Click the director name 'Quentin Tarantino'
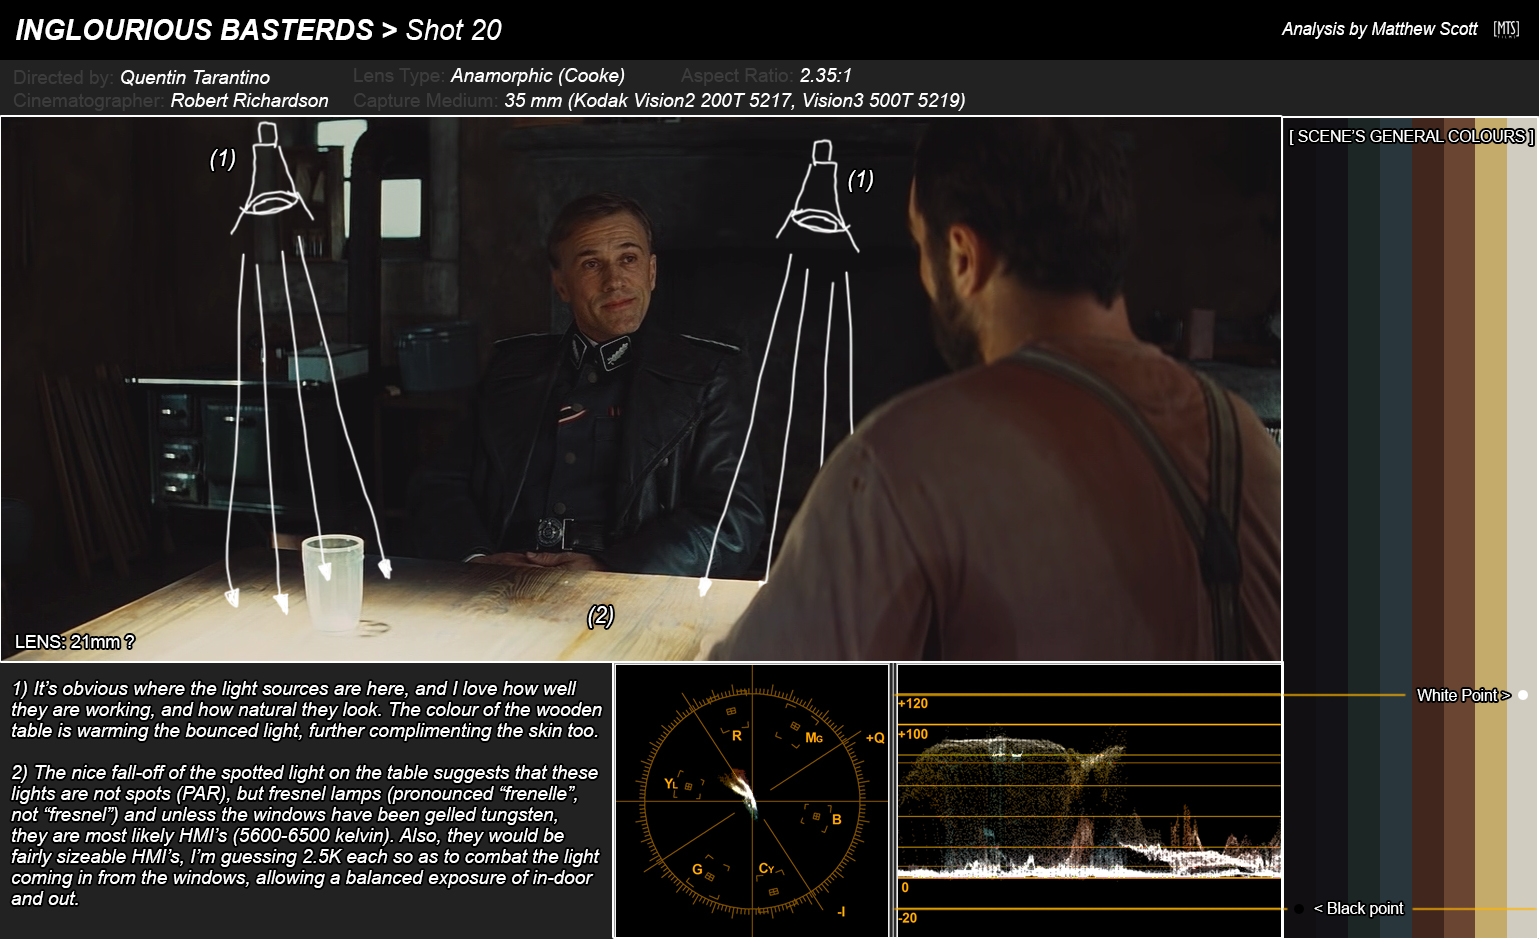 [x=195, y=77]
